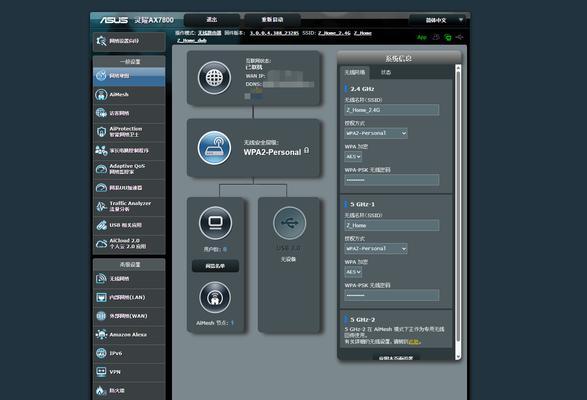587x400 pixels.
Task: Open AiCloud 2.0 cloud icon
Action: (101, 244)
